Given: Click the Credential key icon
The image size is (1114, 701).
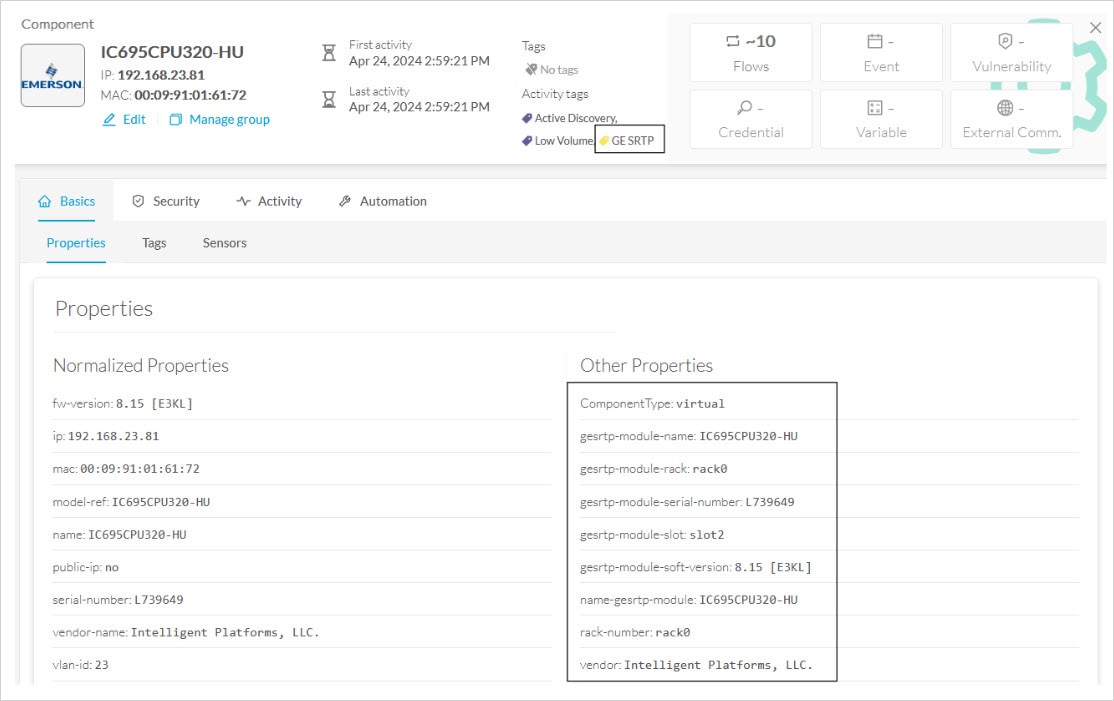Looking at the screenshot, I should (745, 107).
